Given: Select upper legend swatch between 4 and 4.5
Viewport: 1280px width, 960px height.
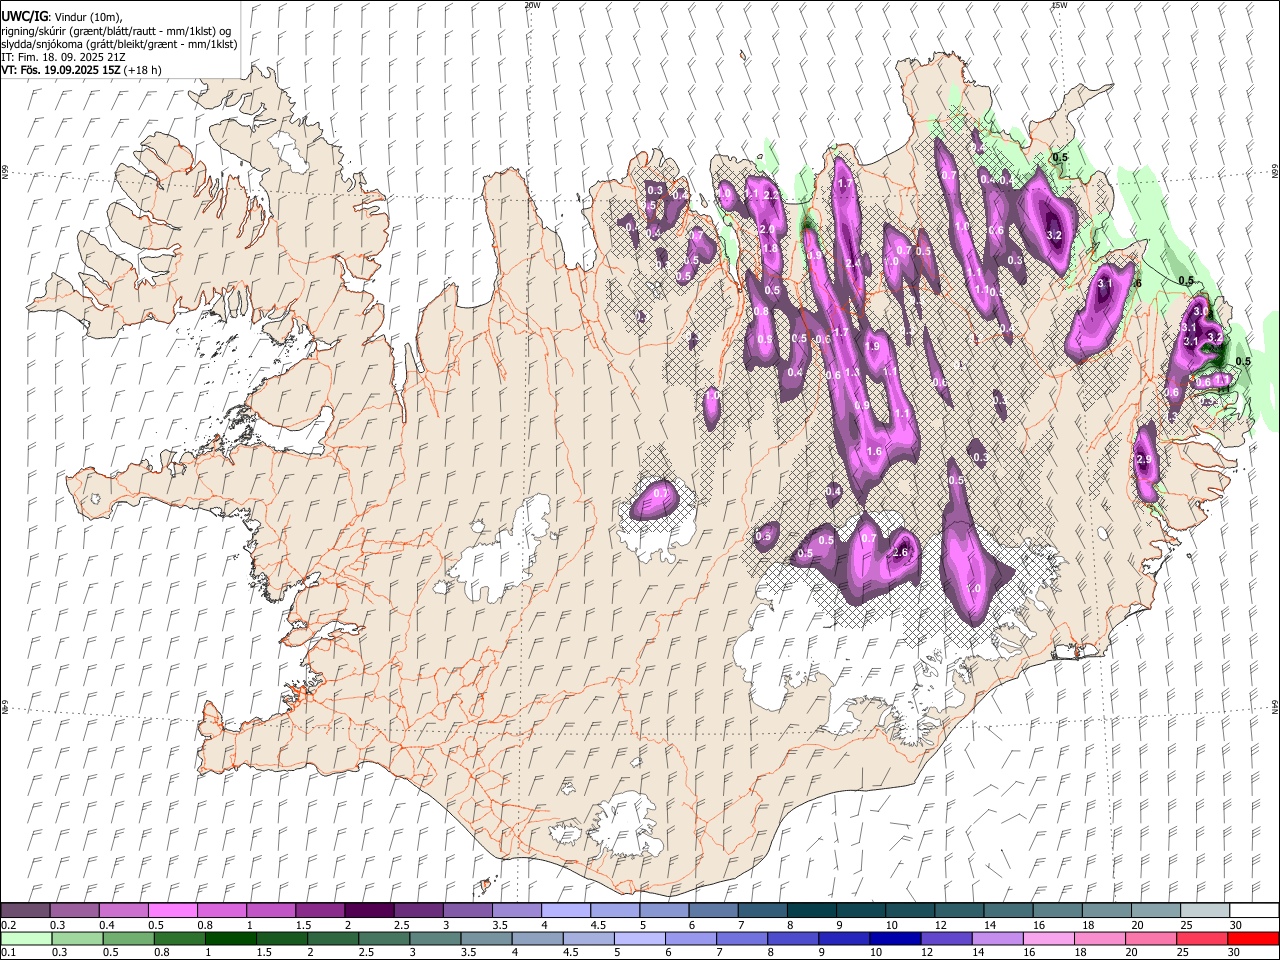Looking at the screenshot, I should pos(565,910).
